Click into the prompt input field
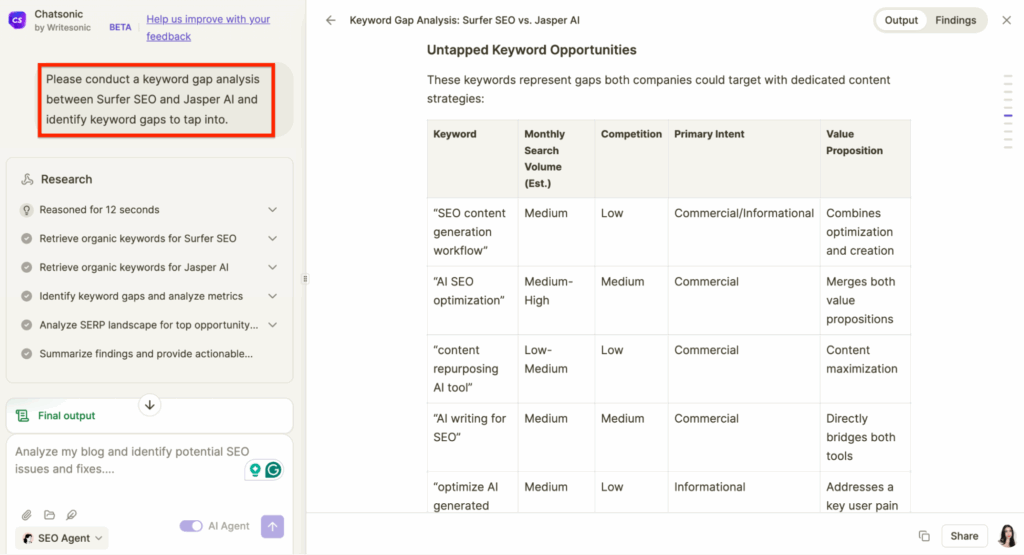This screenshot has height=555, width=1024. click(x=131, y=460)
